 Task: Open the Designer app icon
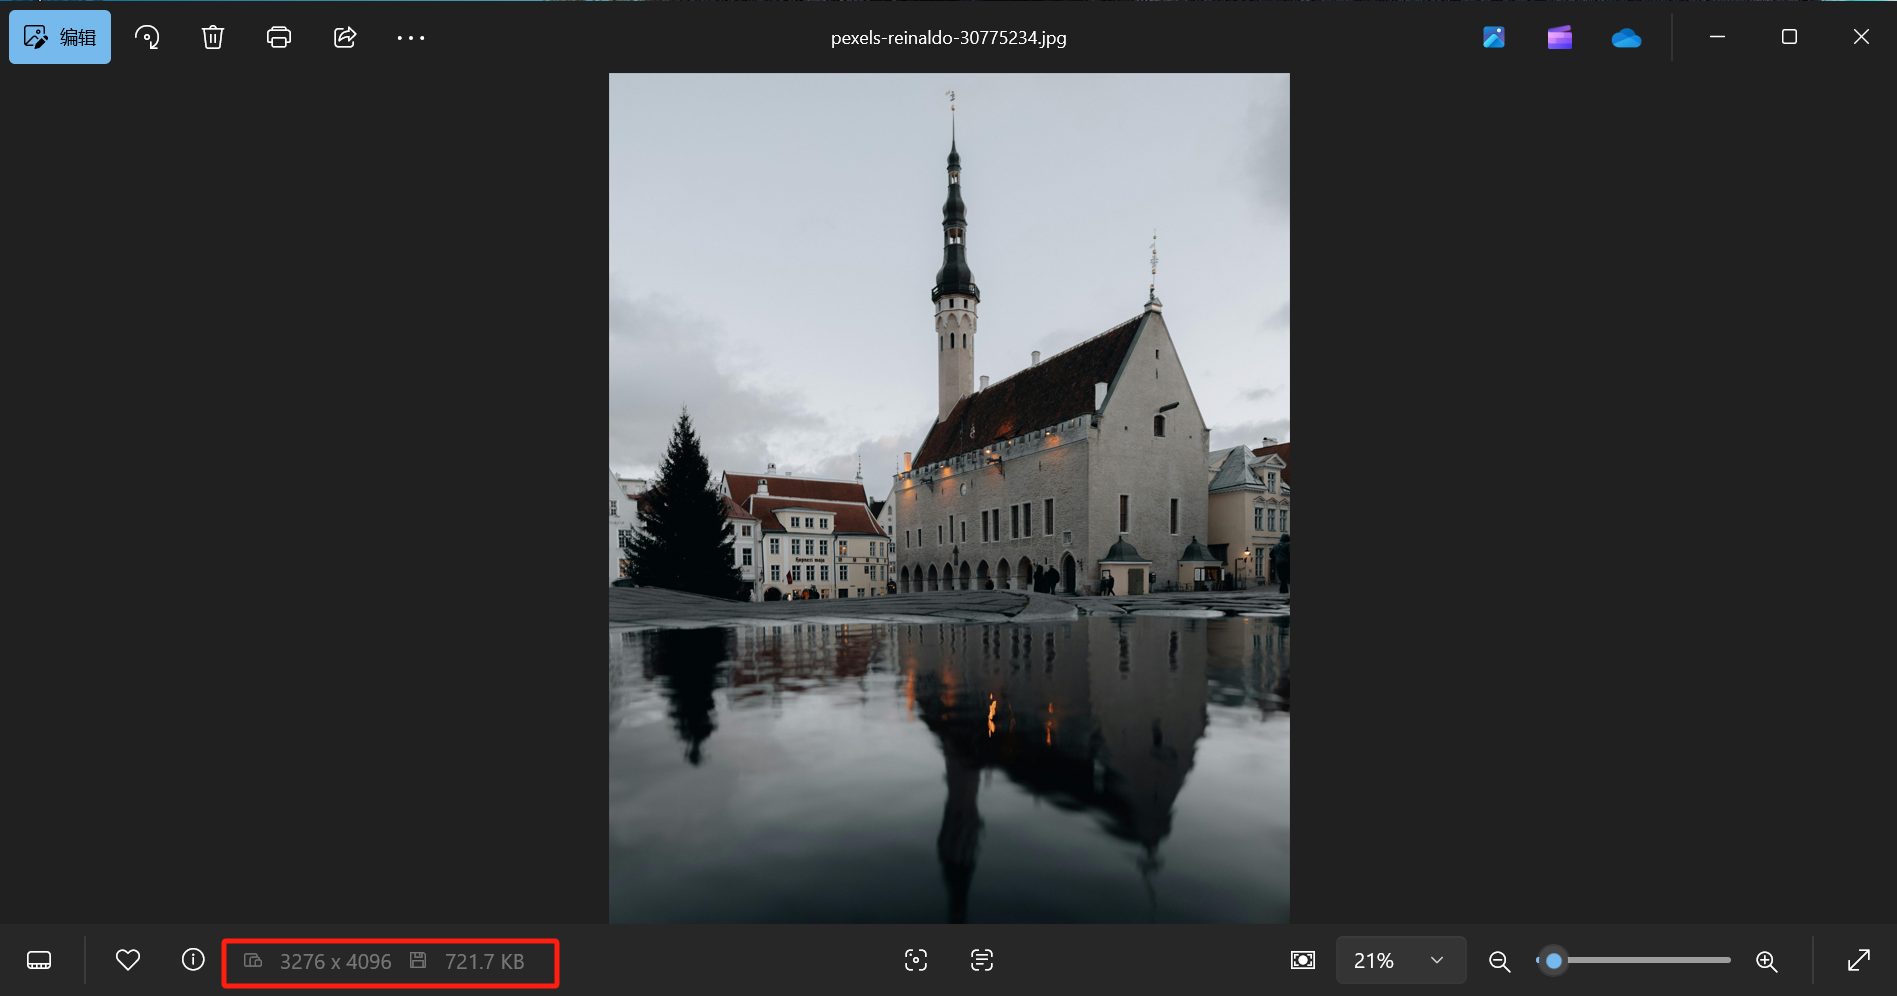[1494, 37]
